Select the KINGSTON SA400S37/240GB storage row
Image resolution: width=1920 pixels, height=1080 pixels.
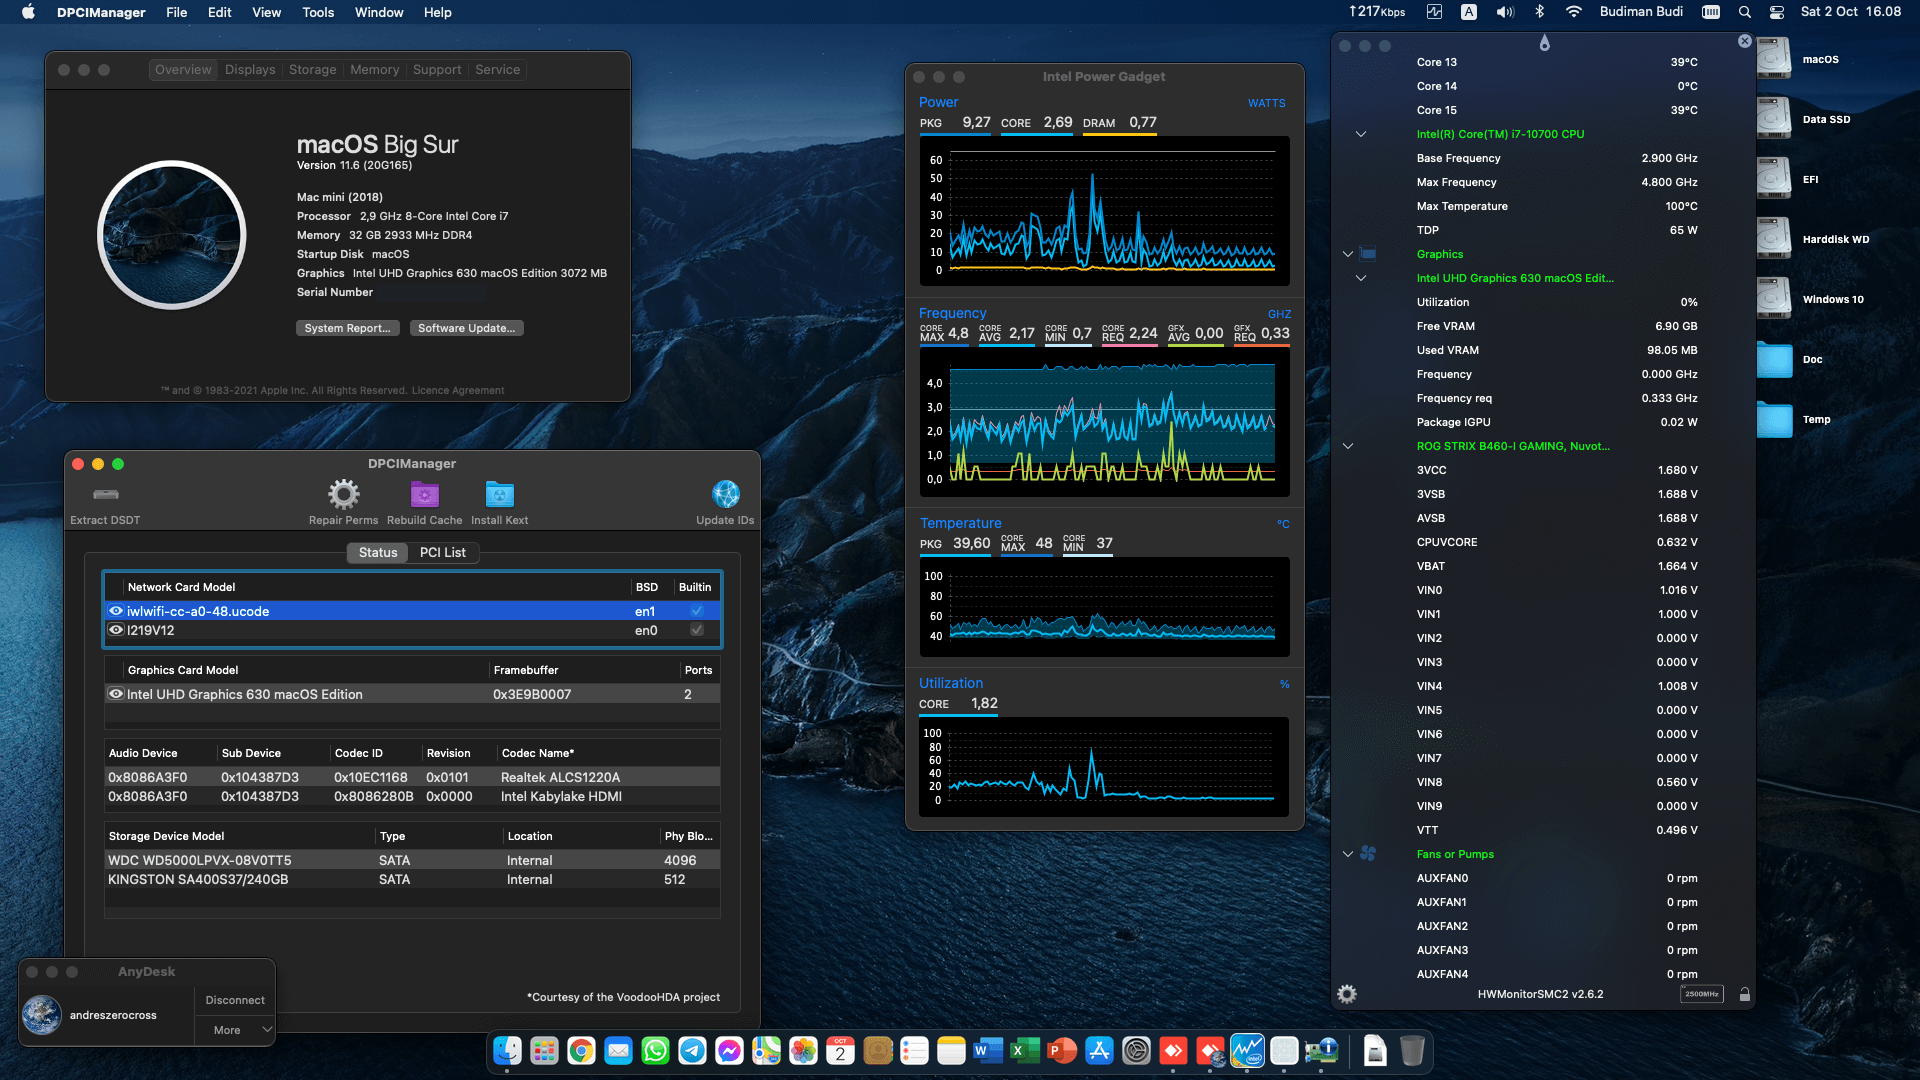(412, 880)
